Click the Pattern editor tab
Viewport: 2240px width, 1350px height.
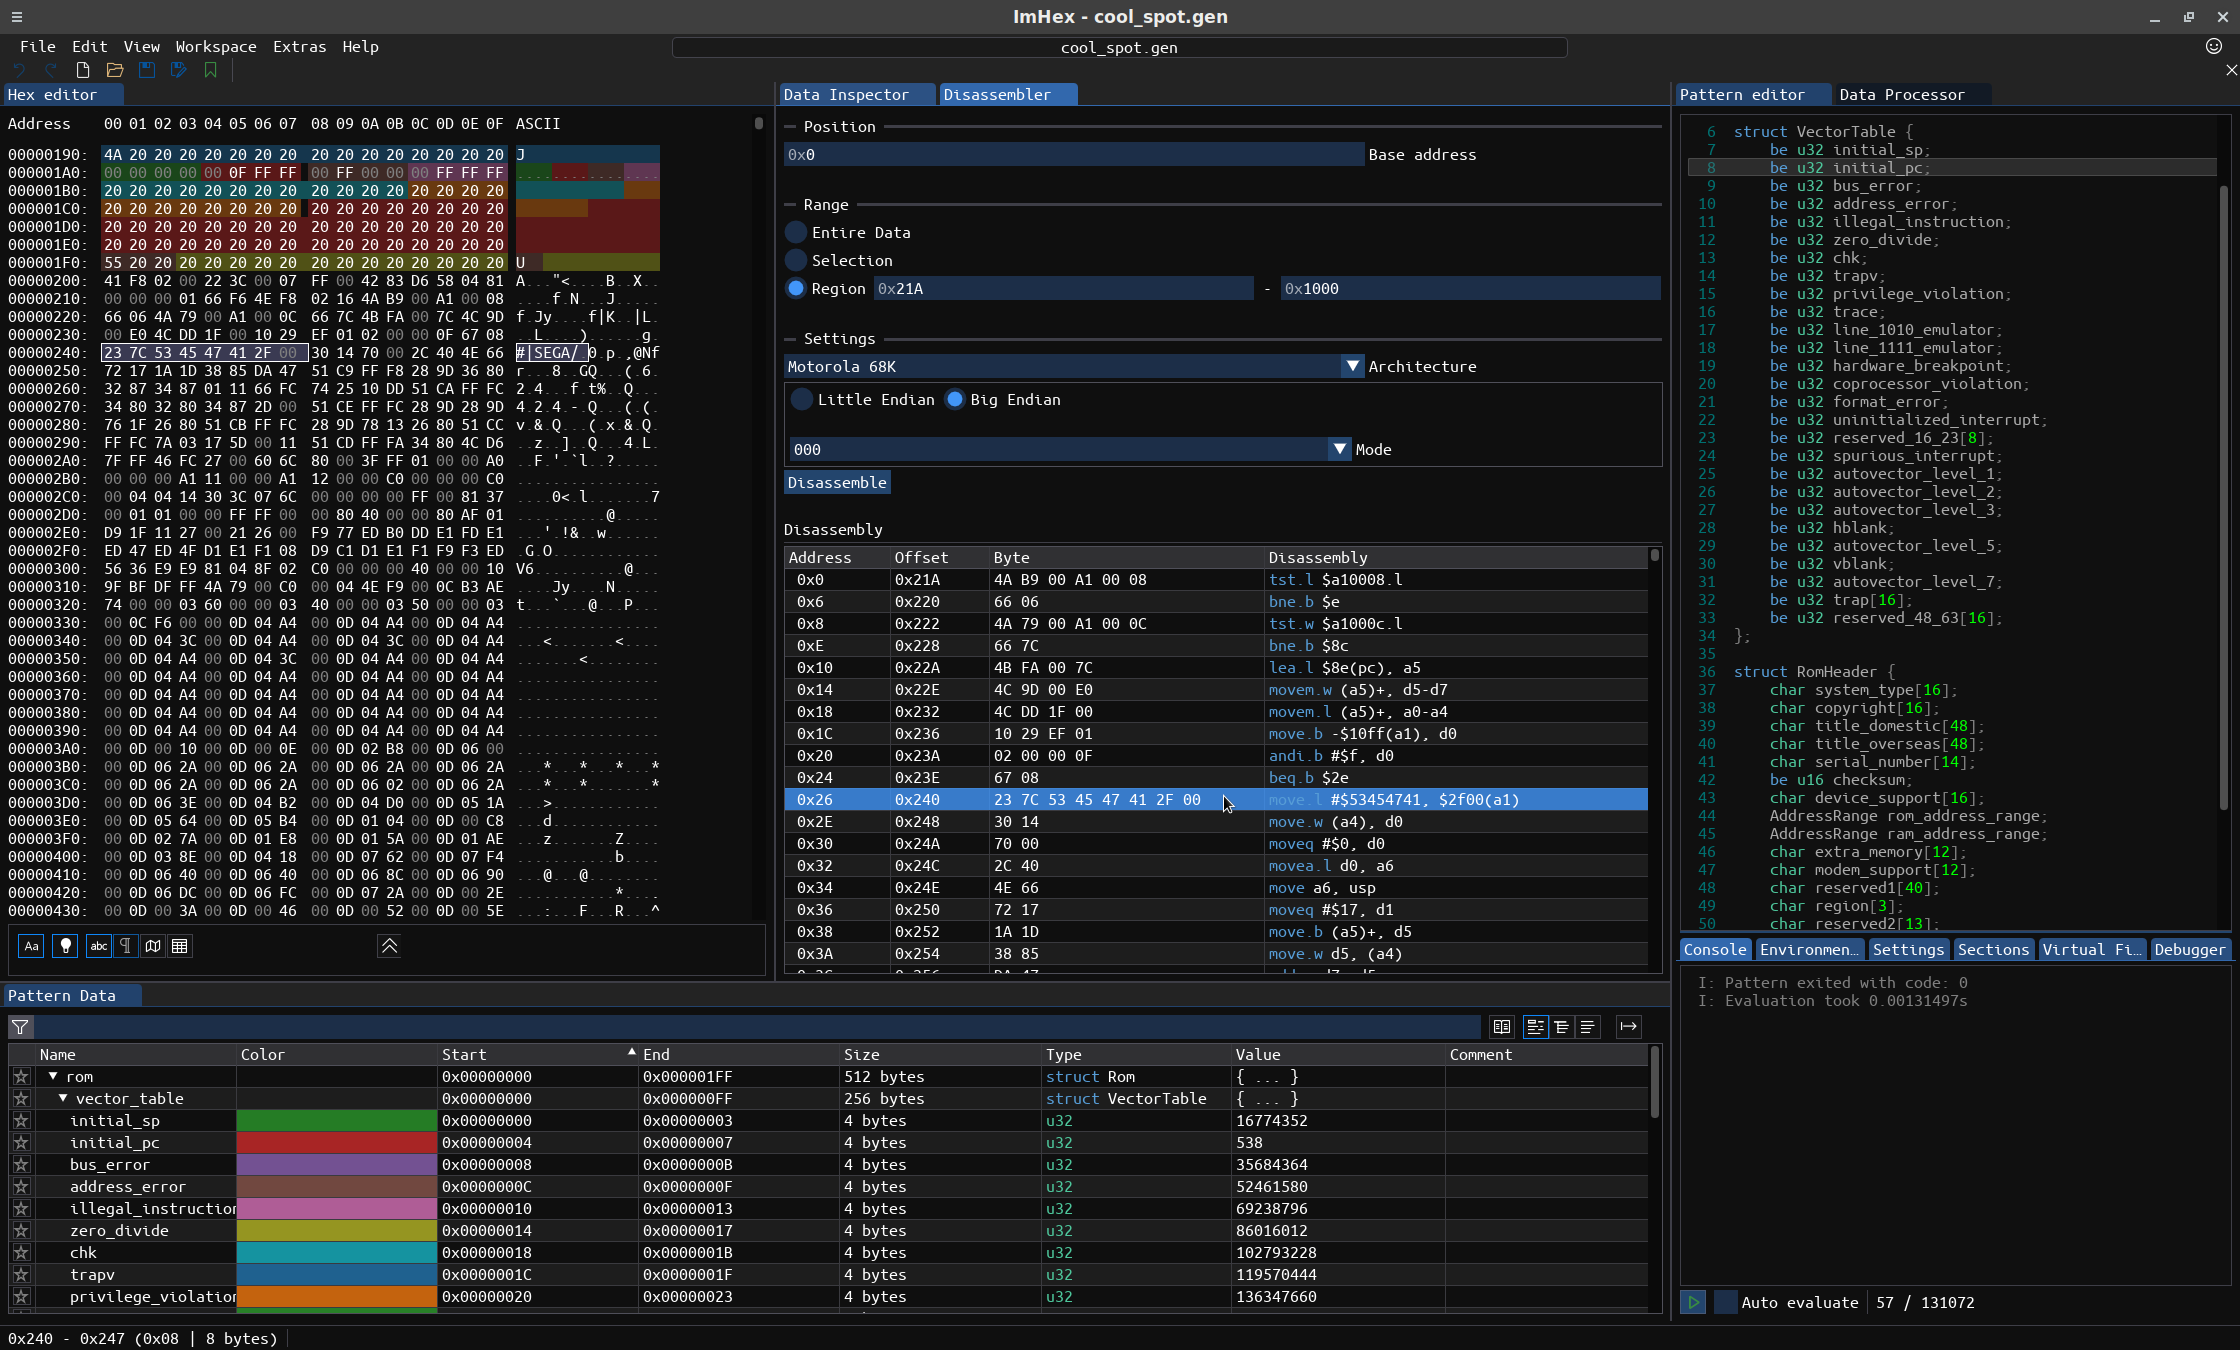(x=1742, y=94)
